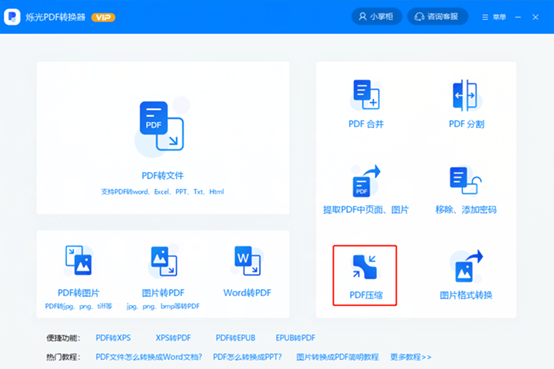The height and width of the screenshot is (369, 554).
Task: Open the EPUB转PDF quick link
Action: (295, 338)
